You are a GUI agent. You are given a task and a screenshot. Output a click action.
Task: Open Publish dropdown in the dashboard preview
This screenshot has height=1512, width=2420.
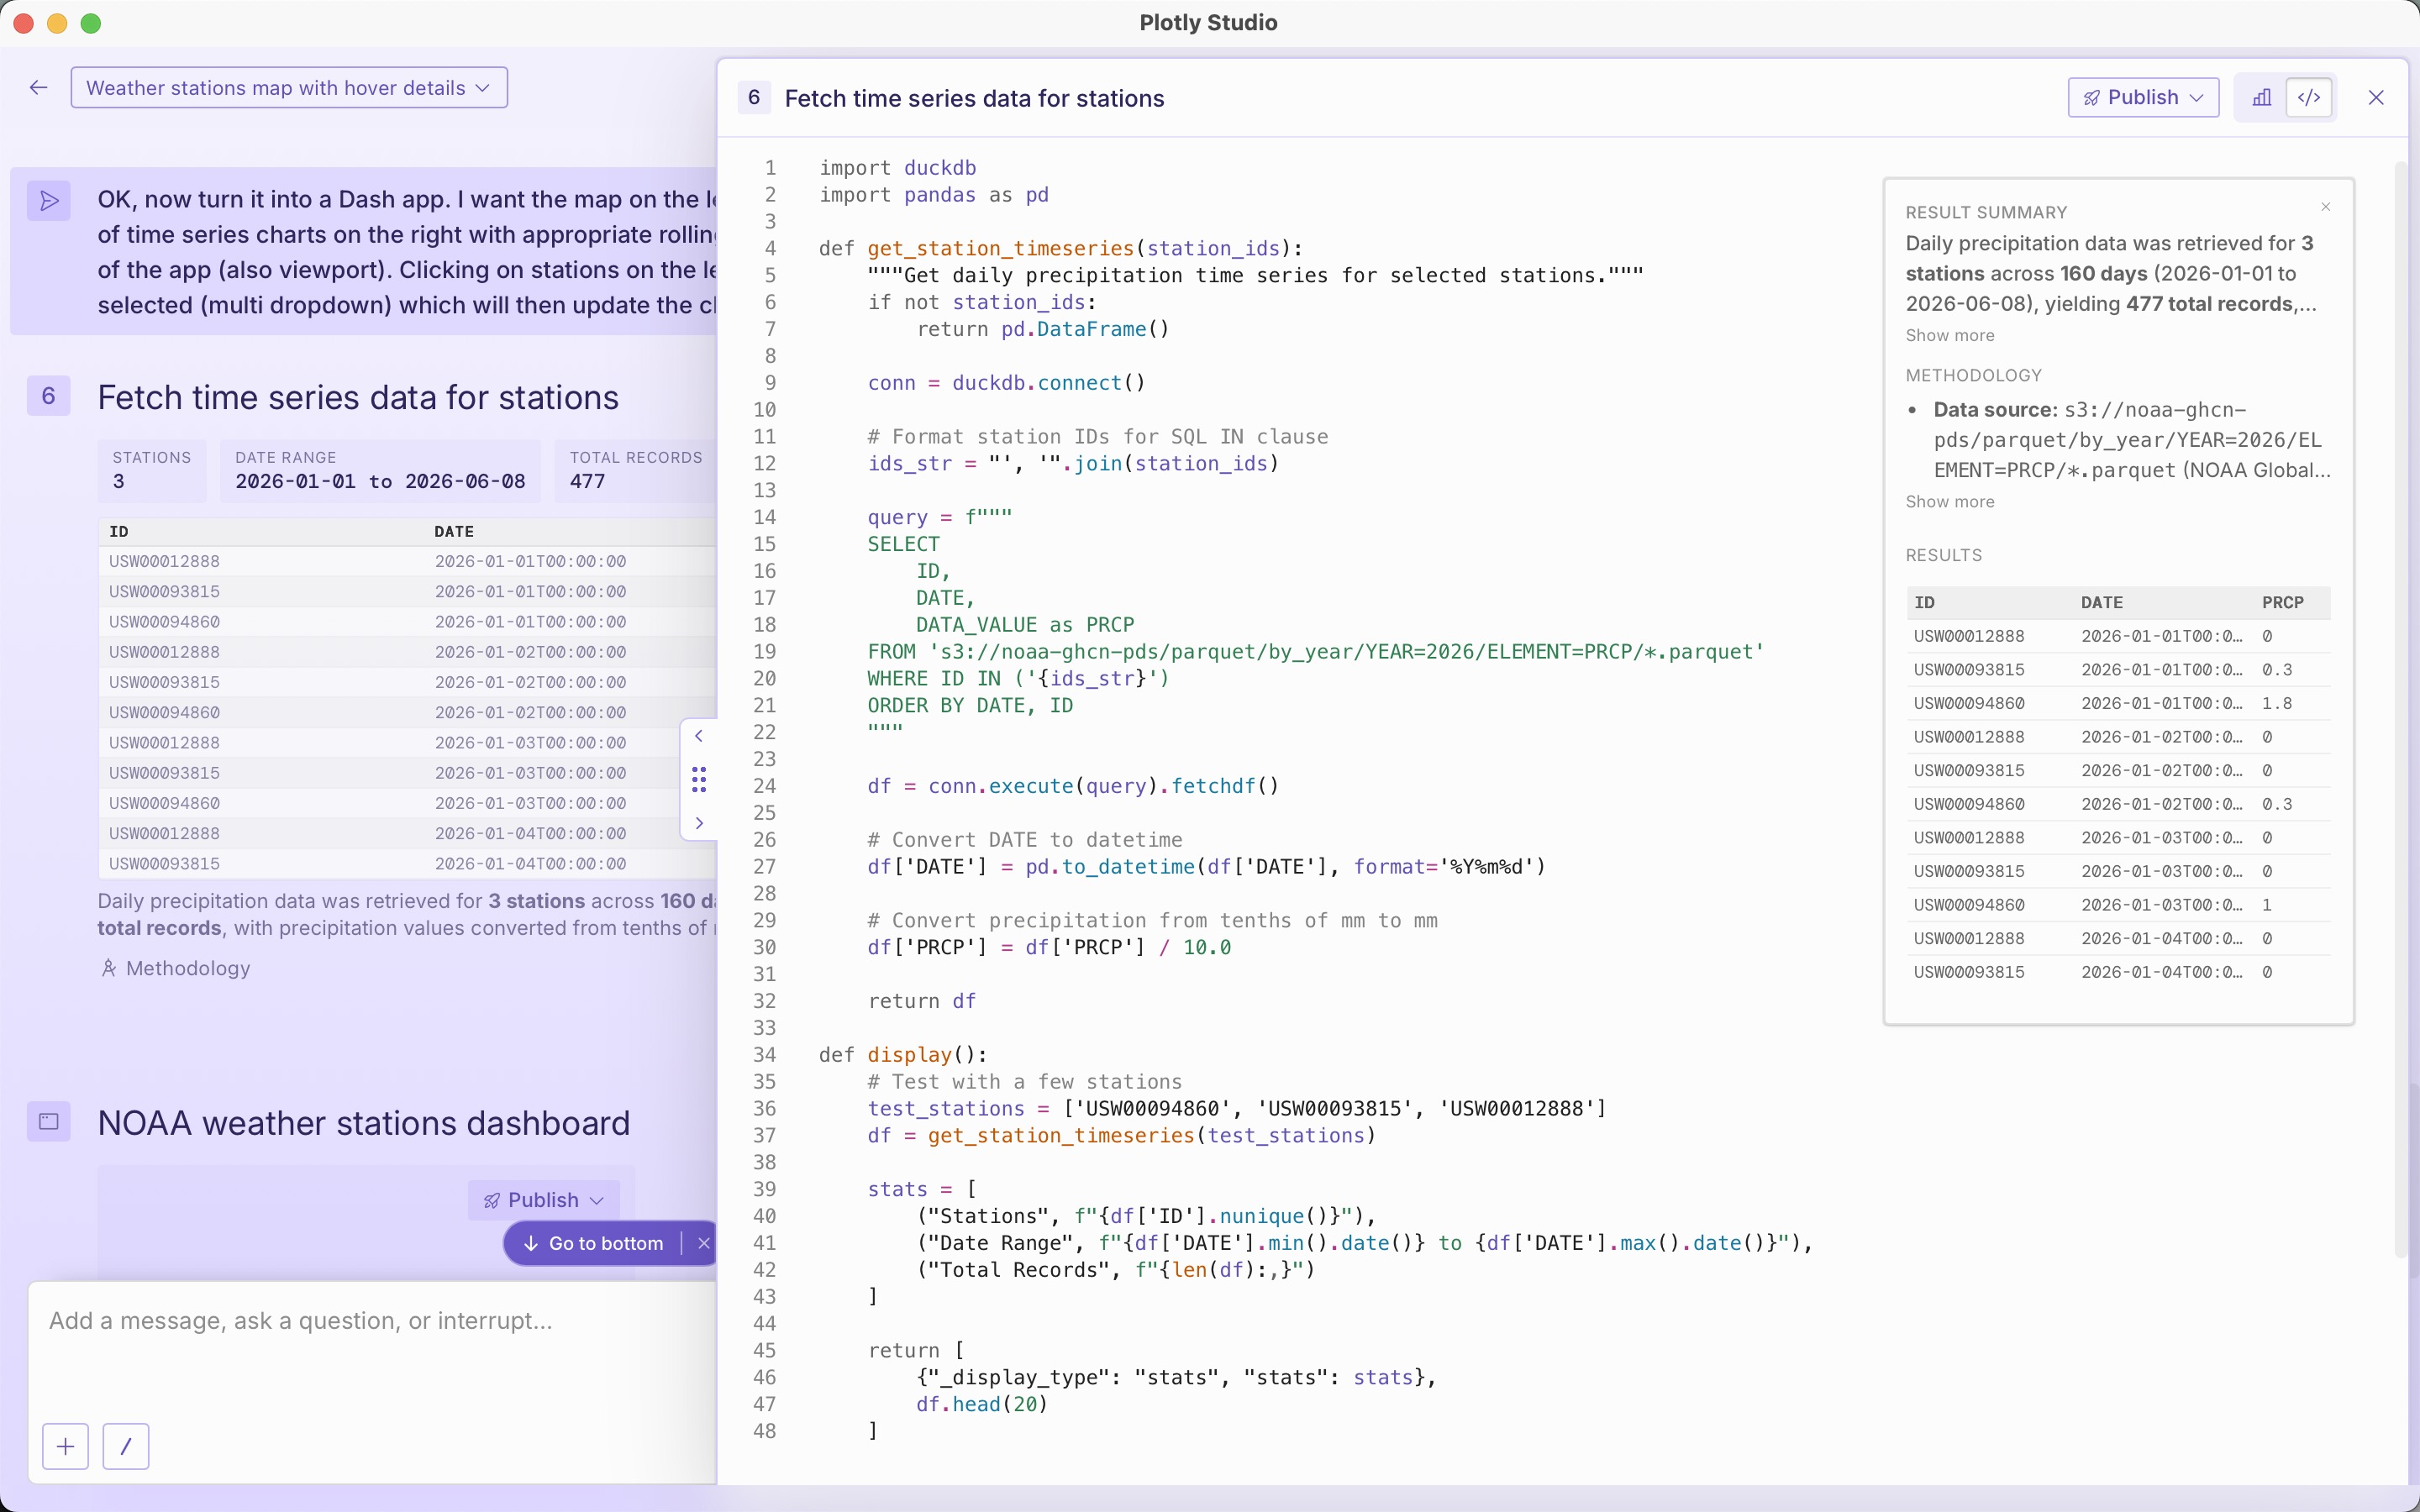543,1200
